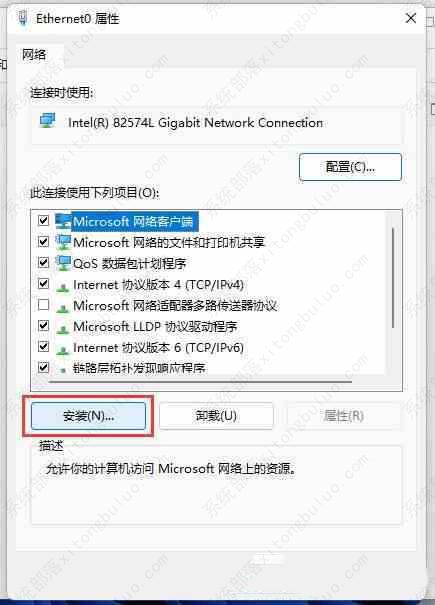Click the Intel 82574L network adapter icon

point(48,121)
